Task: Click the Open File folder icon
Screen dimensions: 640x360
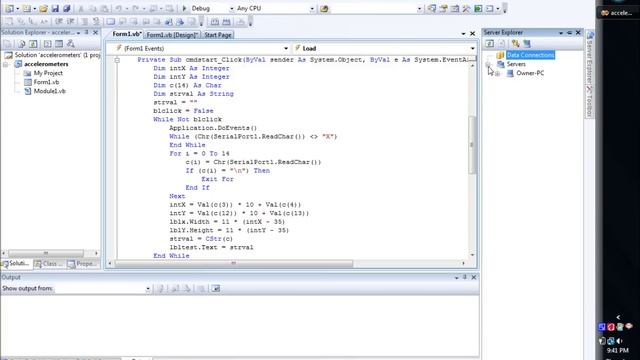Action: pyautogui.click(x=43, y=8)
